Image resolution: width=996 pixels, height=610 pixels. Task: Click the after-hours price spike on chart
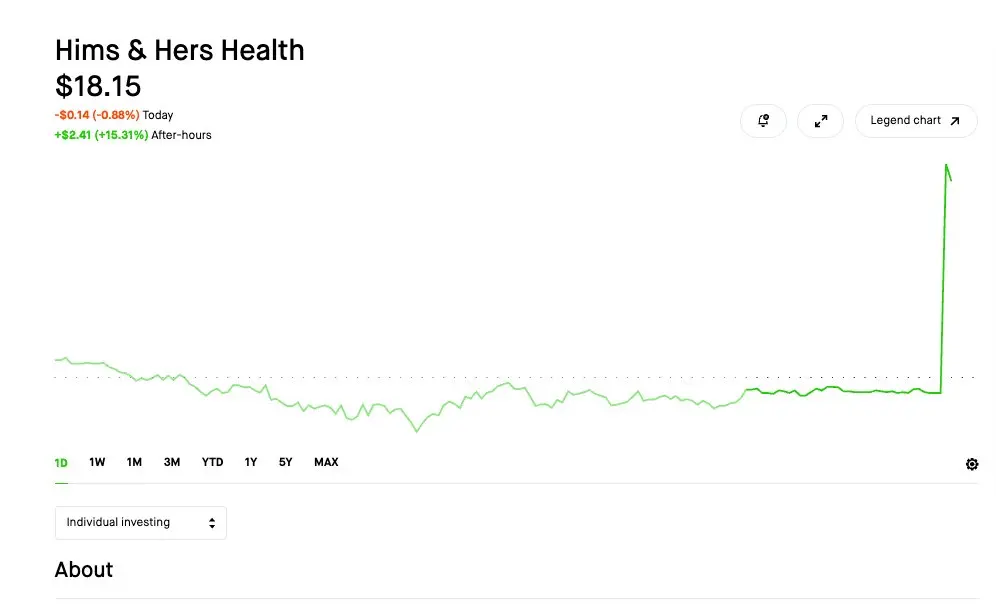(946, 166)
